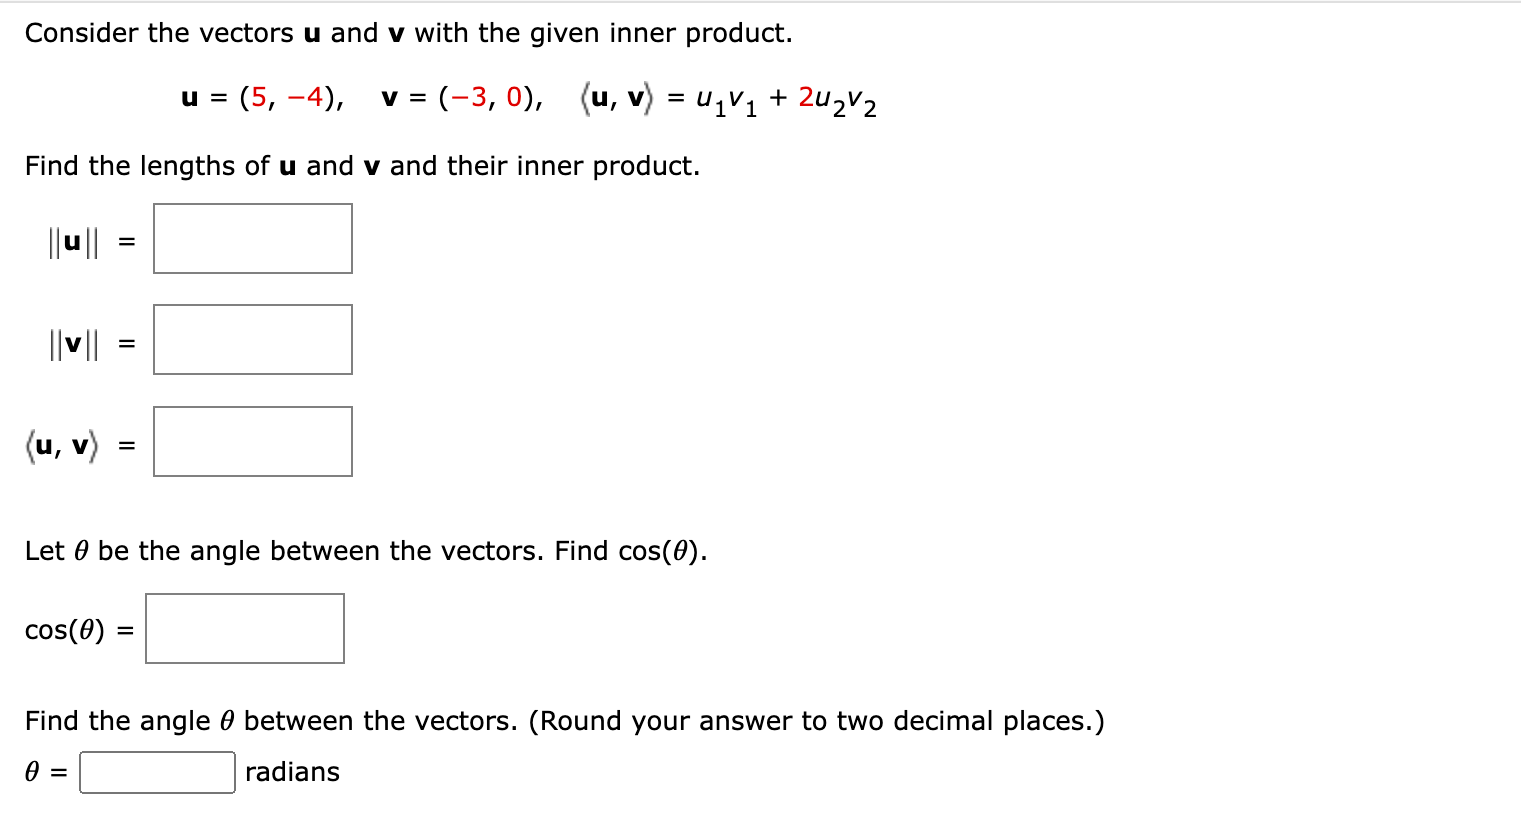Click the empty box next to ||u|| =
The image size is (1521, 837).
[x=252, y=238]
